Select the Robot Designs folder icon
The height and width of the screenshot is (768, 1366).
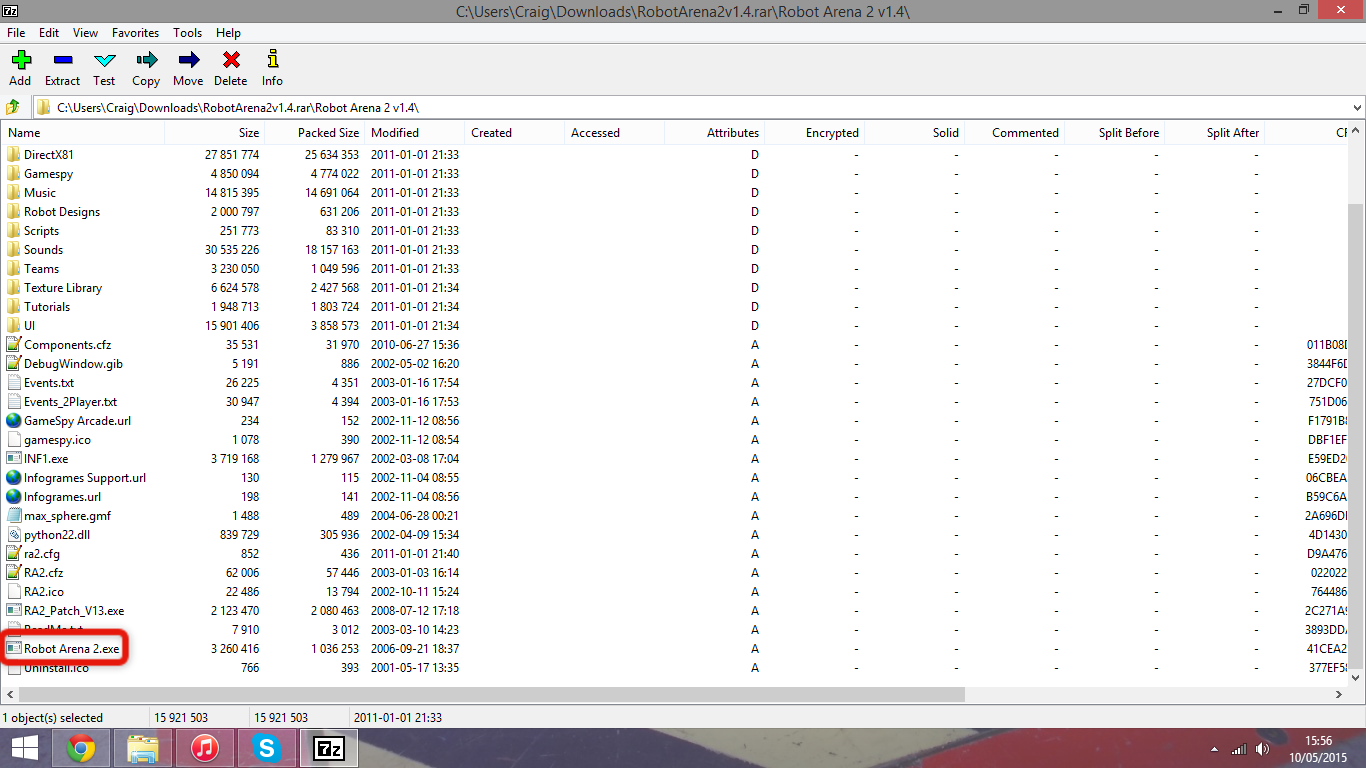[13, 212]
